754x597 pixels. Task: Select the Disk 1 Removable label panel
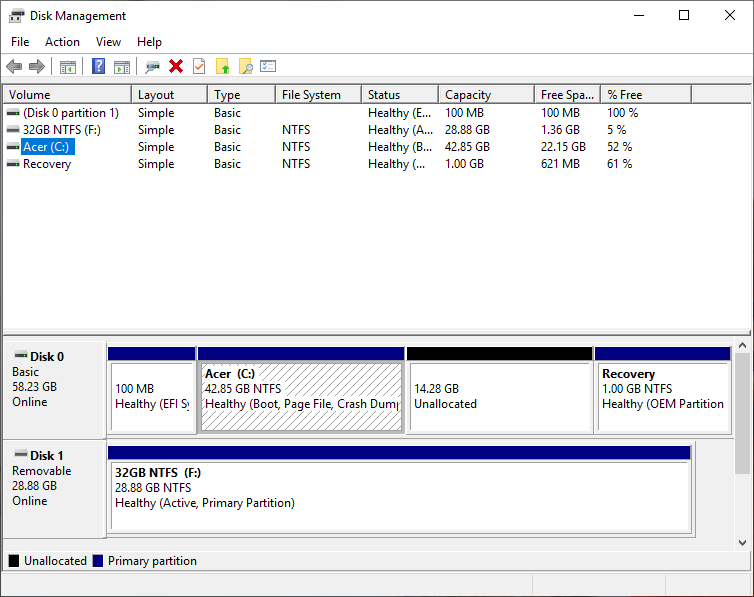(54, 489)
